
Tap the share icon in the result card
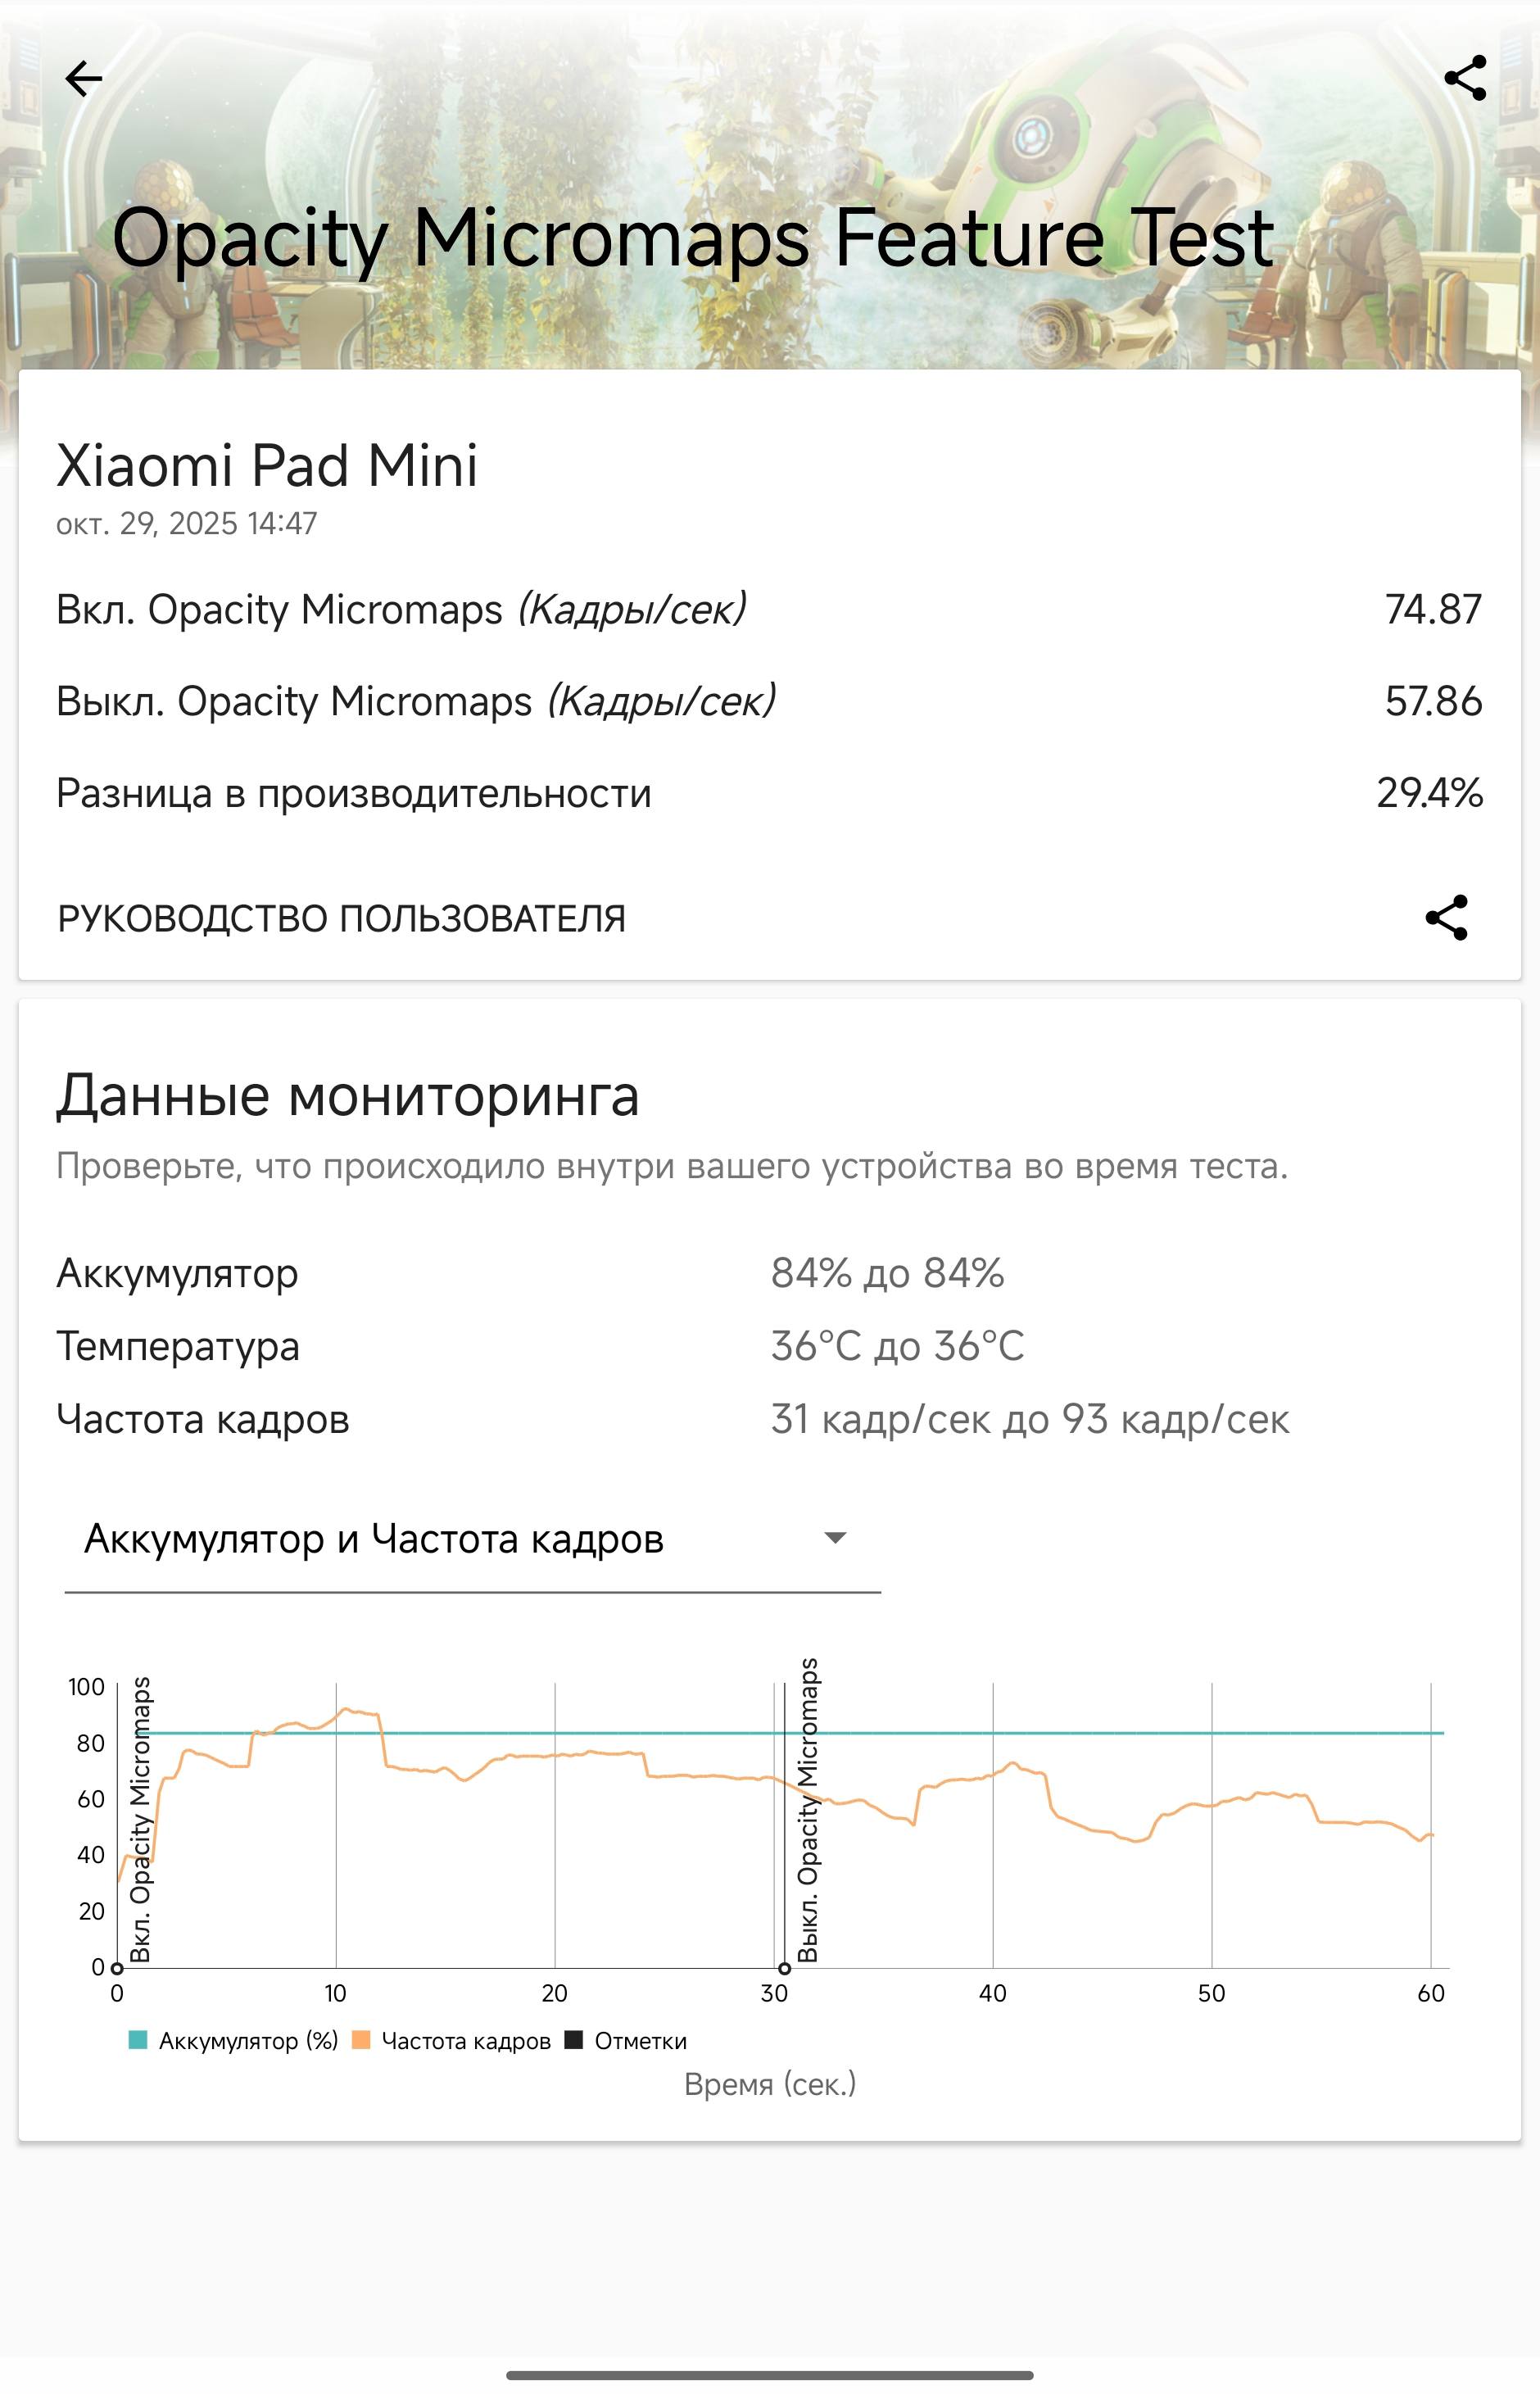tap(1446, 917)
